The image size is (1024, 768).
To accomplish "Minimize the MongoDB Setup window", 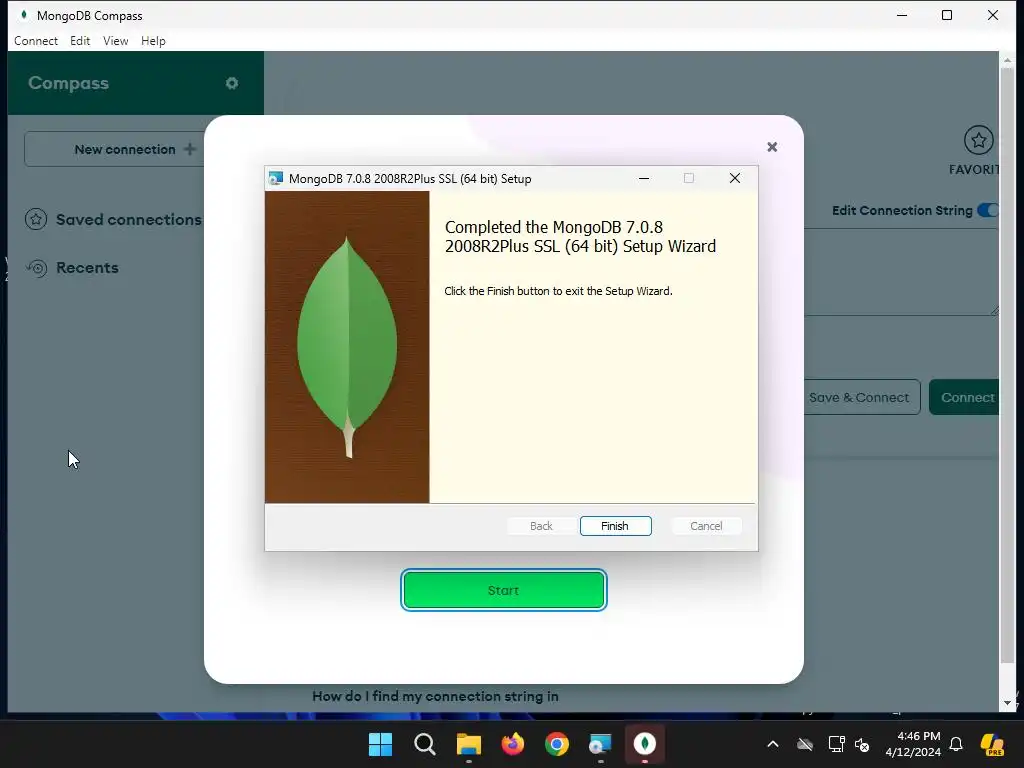I will [x=644, y=178].
